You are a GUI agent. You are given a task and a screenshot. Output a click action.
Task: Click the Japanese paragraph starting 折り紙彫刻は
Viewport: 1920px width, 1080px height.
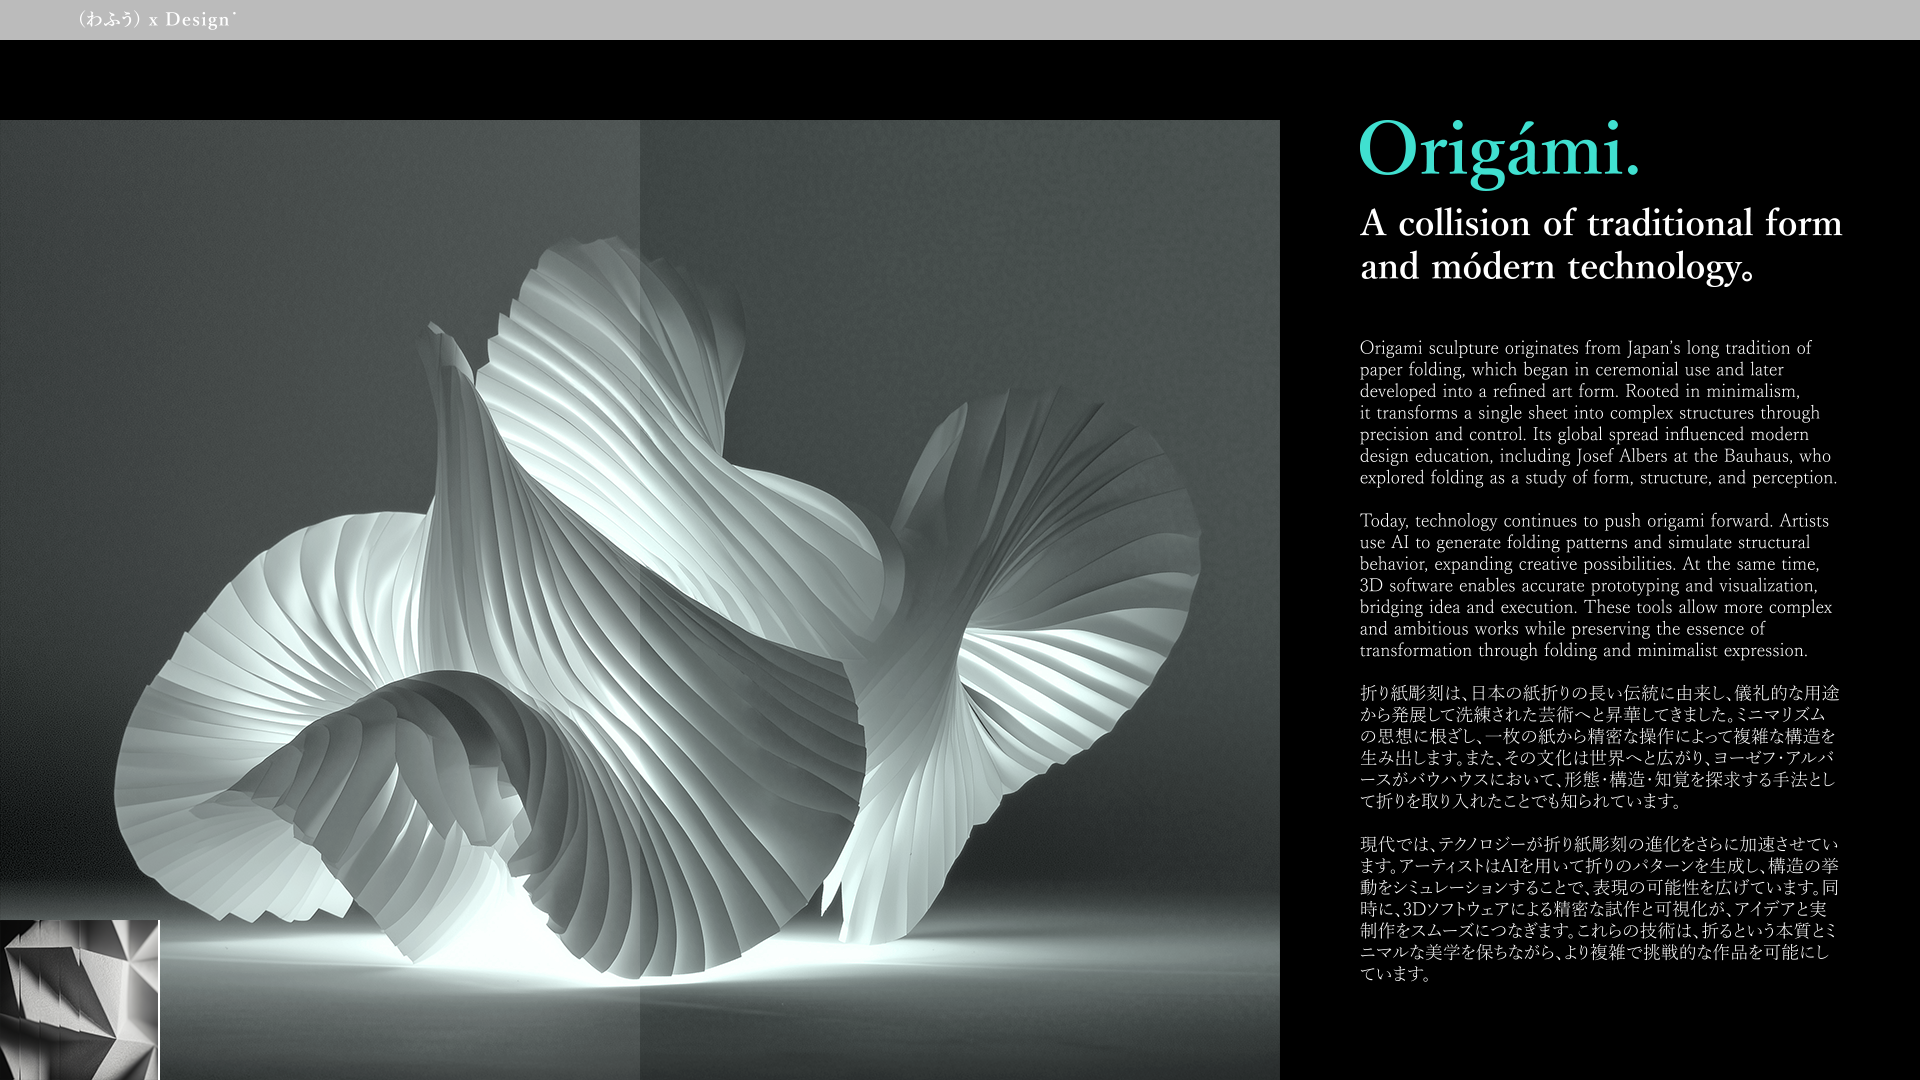[1598, 746]
